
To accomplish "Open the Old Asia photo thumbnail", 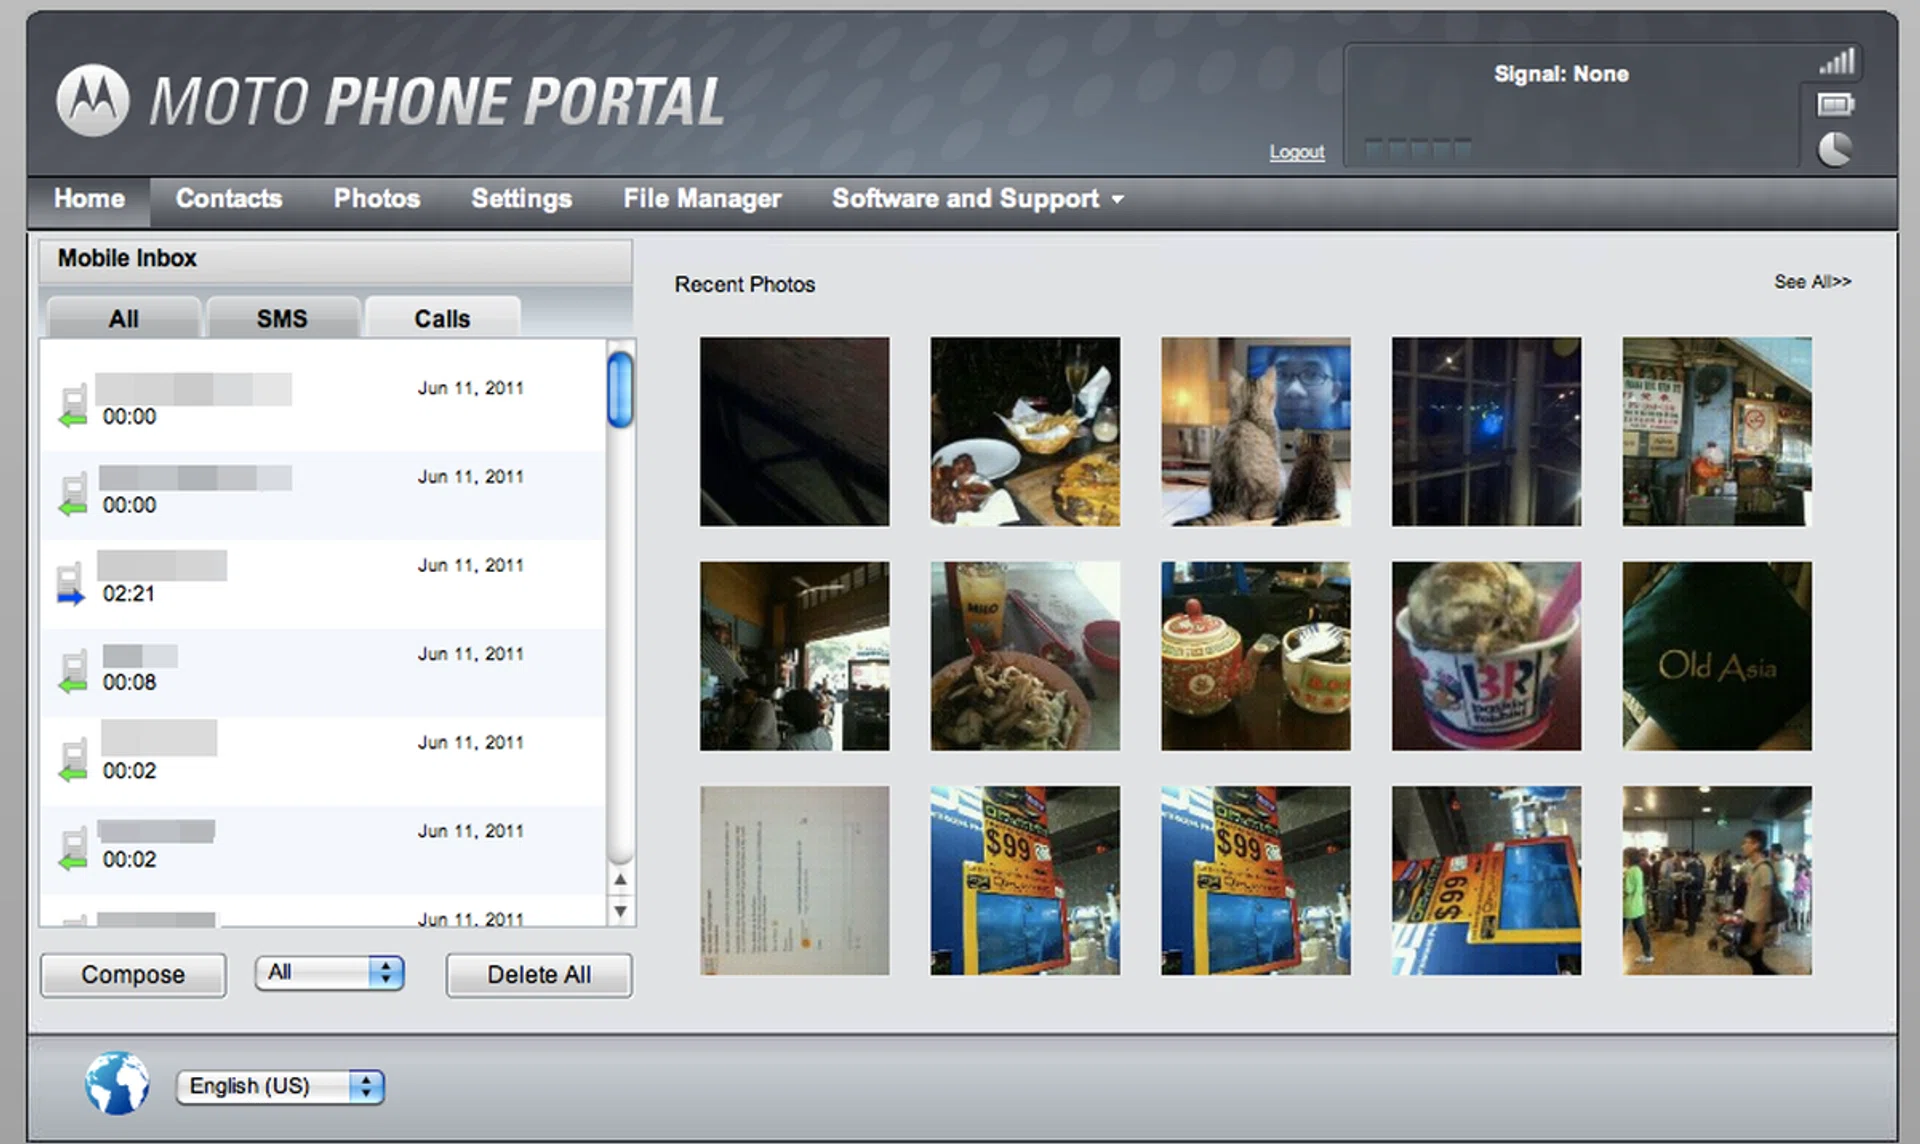I will point(1716,656).
